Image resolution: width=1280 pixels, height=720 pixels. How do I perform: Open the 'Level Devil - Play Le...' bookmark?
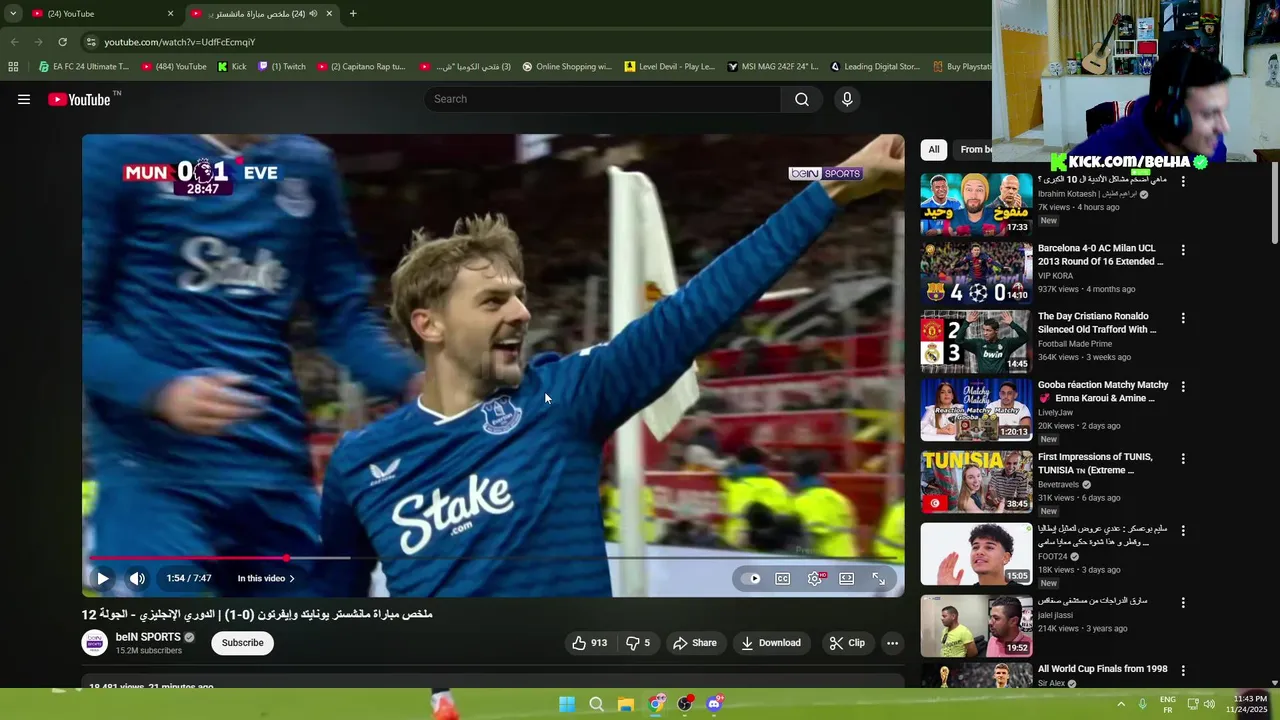click(670, 67)
